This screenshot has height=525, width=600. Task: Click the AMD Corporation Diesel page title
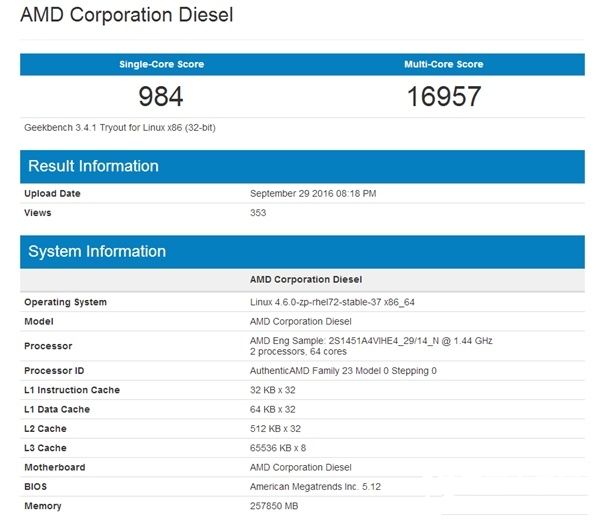click(x=127, y=15)
